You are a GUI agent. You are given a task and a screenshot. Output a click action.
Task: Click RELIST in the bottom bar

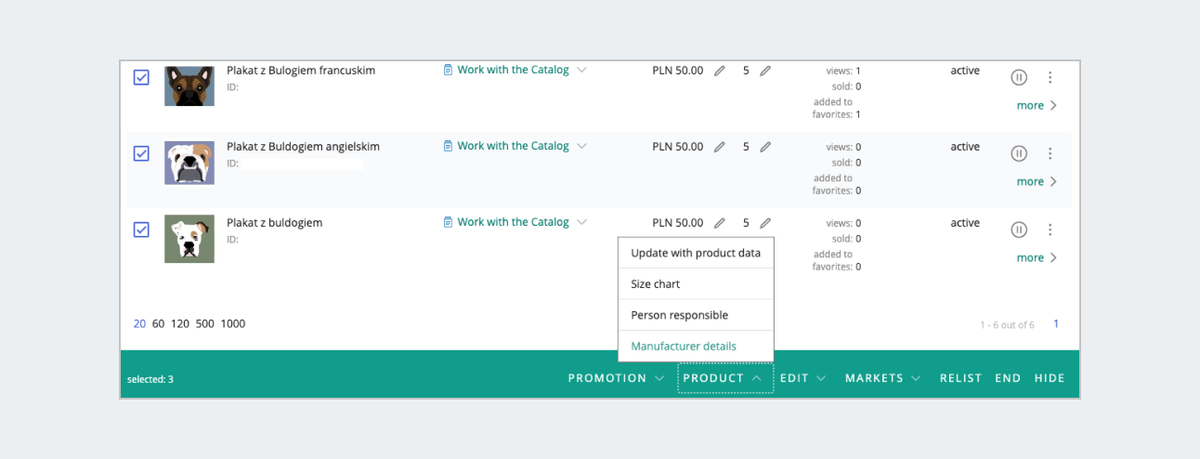[960, 378]
